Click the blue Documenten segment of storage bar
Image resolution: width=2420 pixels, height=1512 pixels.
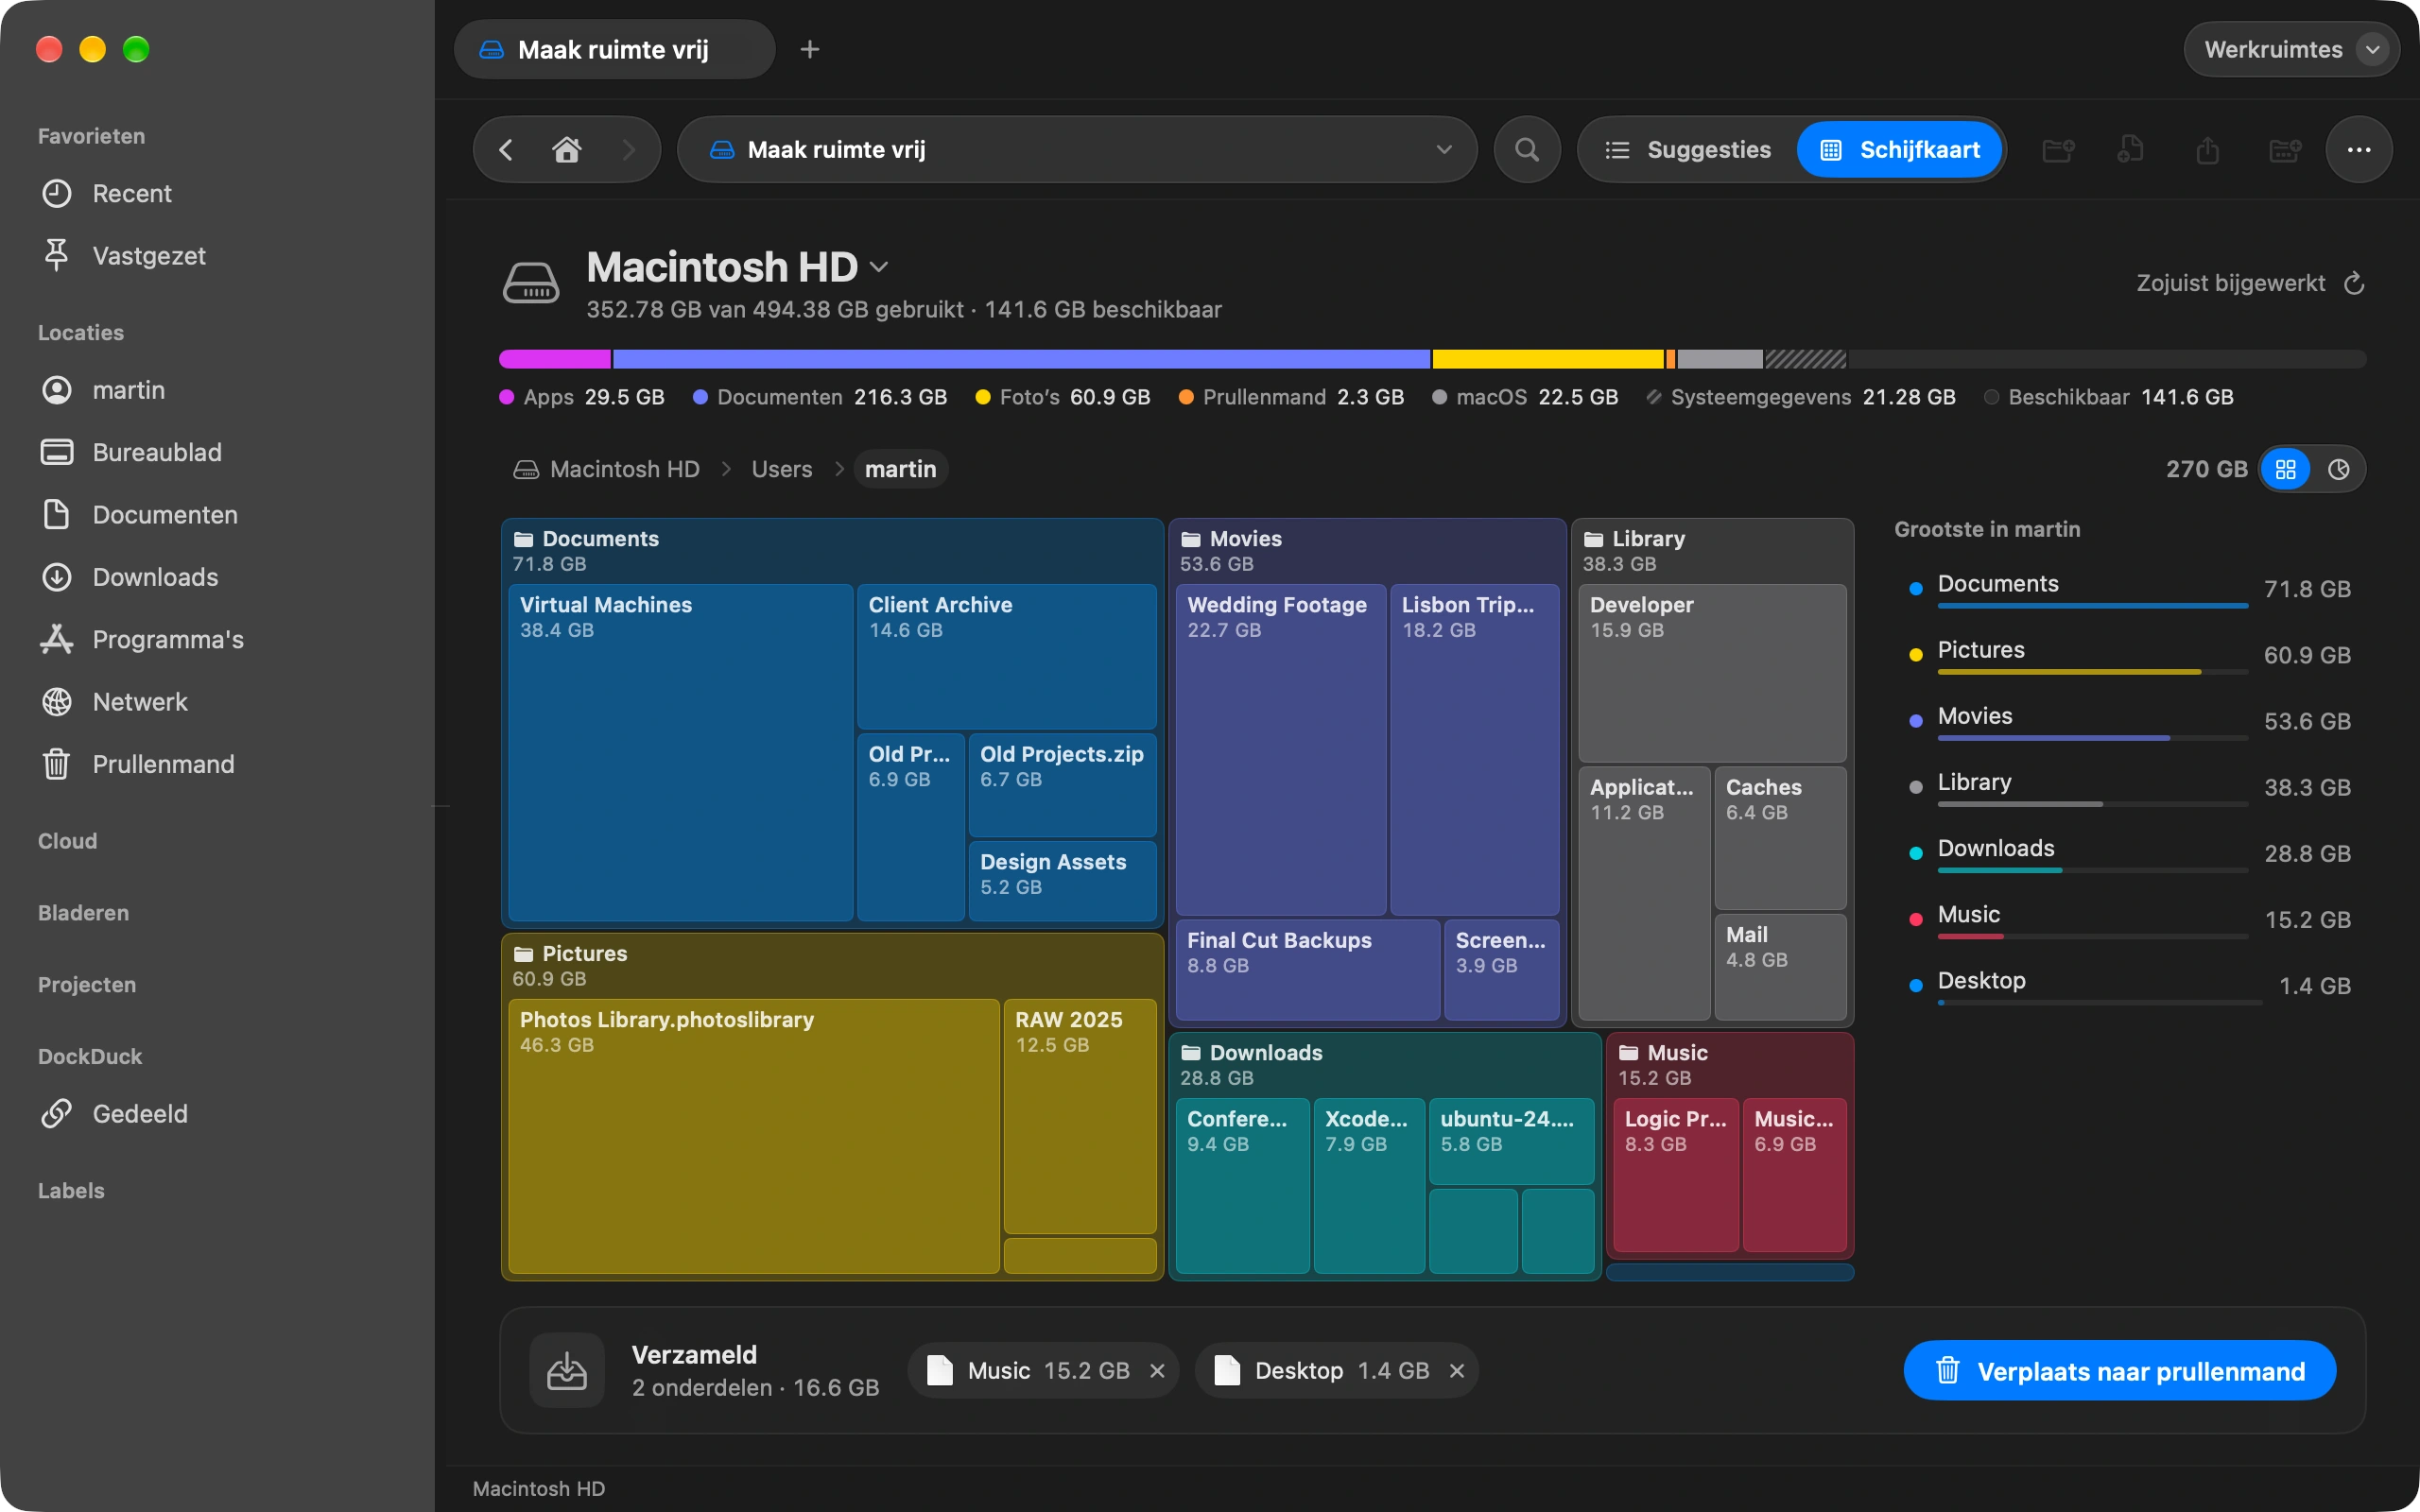tap(1021, 359)
